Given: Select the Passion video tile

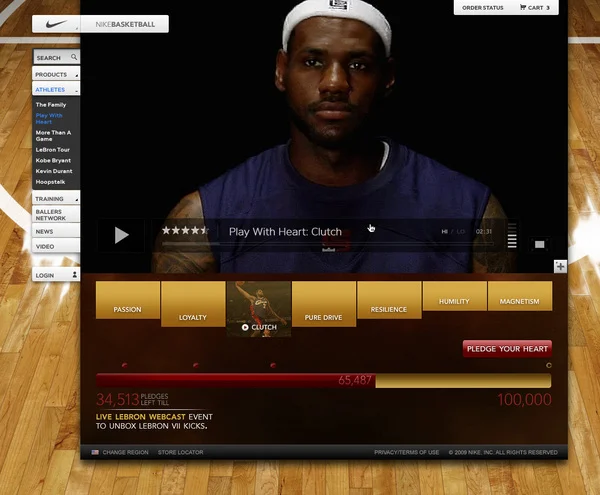Looking at the screenshot, I should click(x=127, y=300).
